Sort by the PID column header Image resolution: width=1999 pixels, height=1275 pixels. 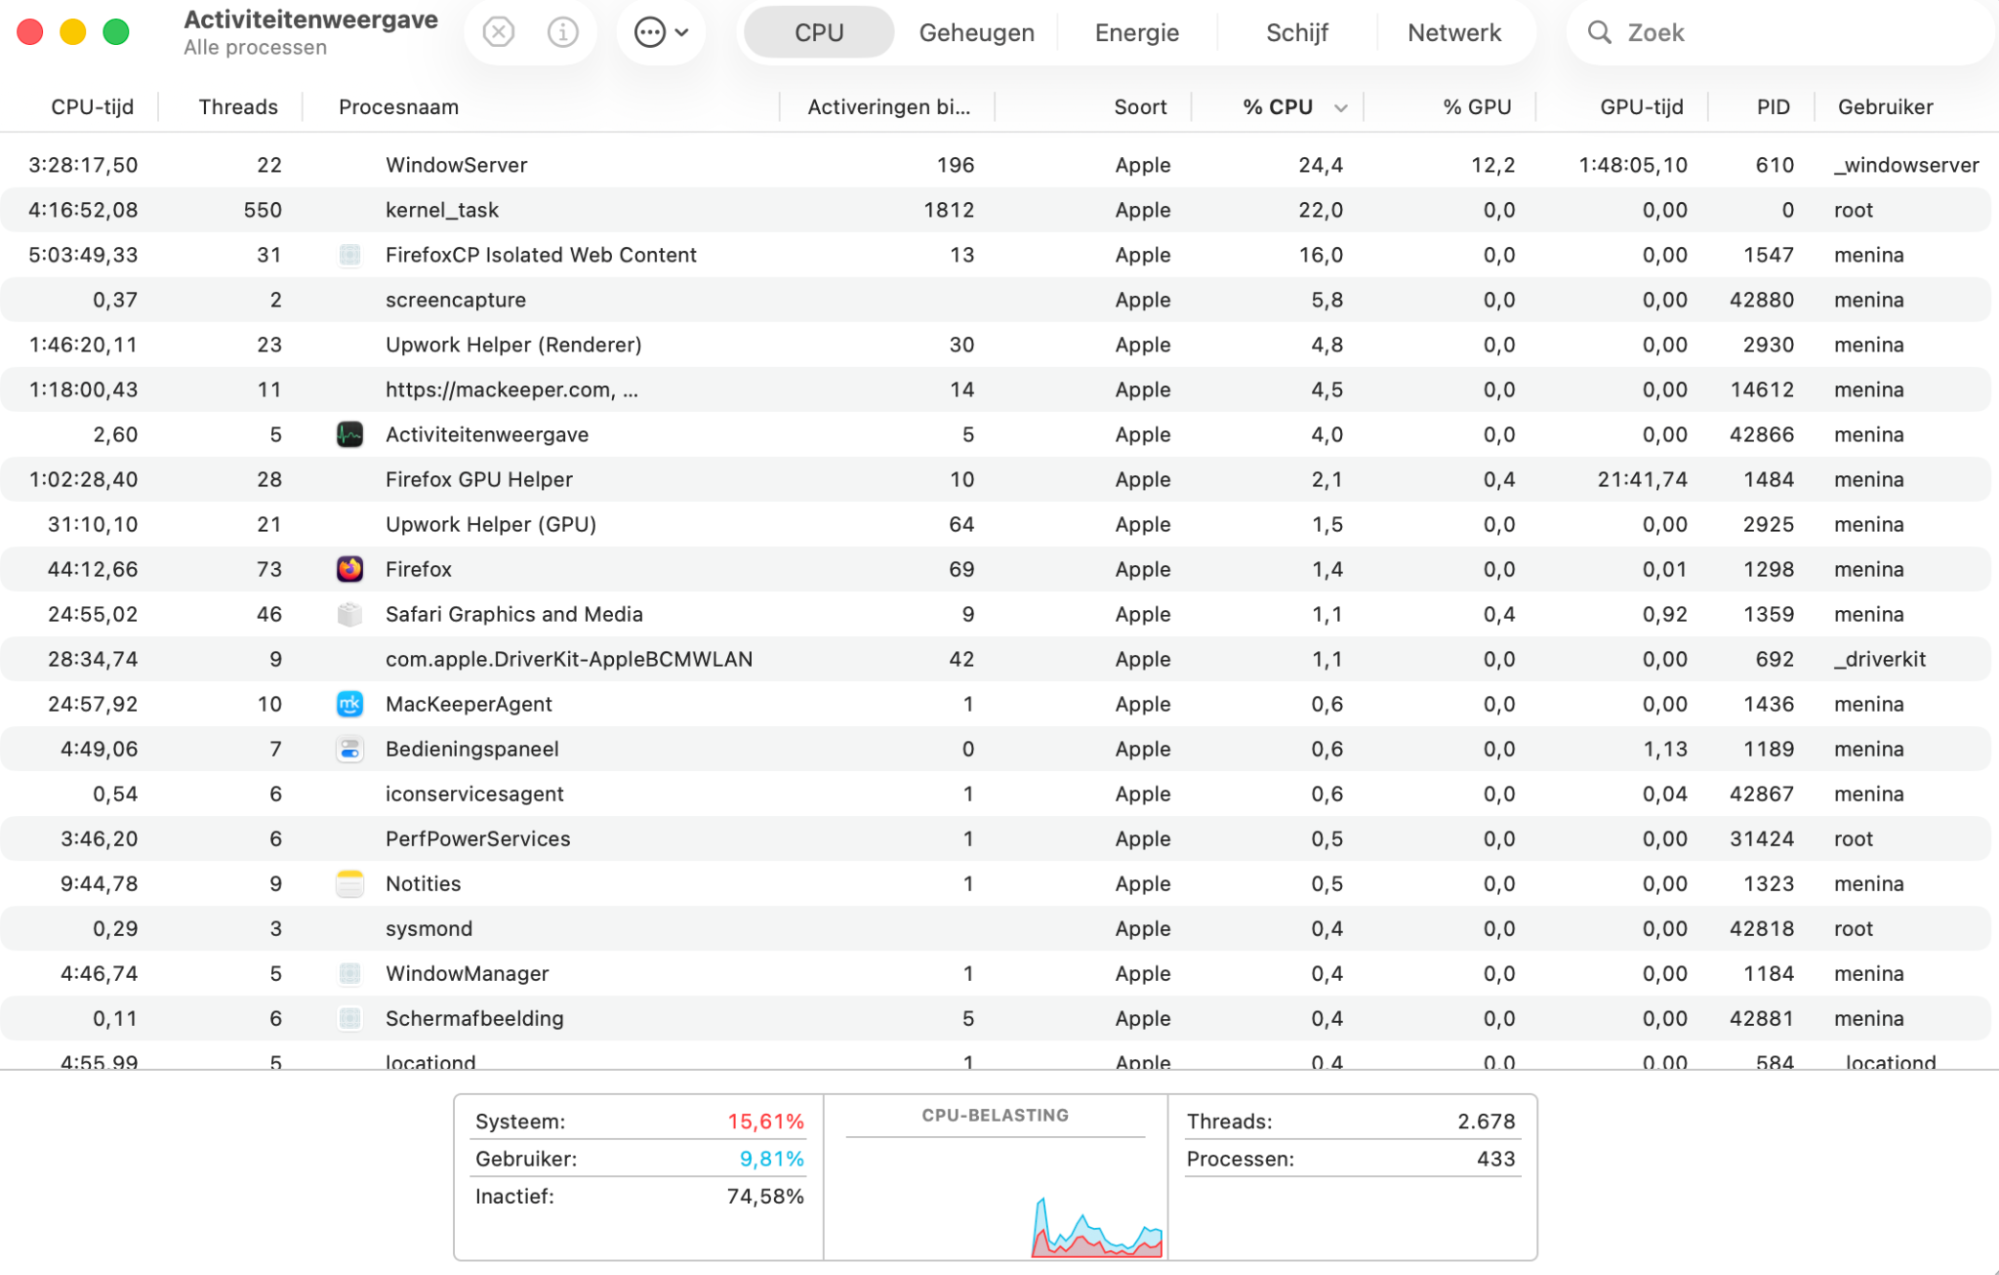[1773, 107]
